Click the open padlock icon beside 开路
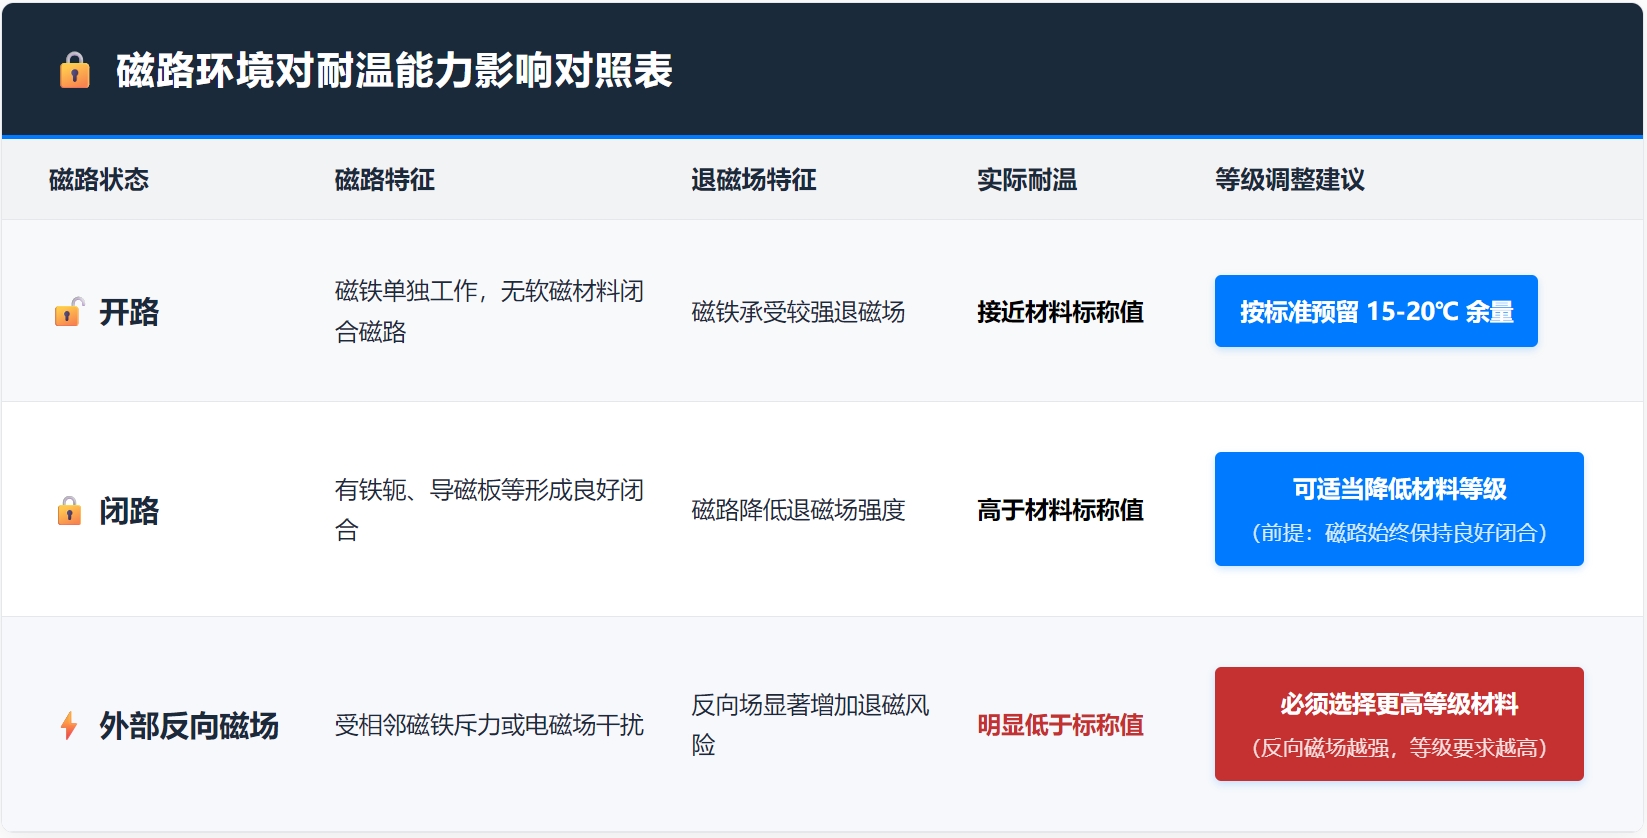The height and width of the screenshot is (838, 1647). point(69,312)
